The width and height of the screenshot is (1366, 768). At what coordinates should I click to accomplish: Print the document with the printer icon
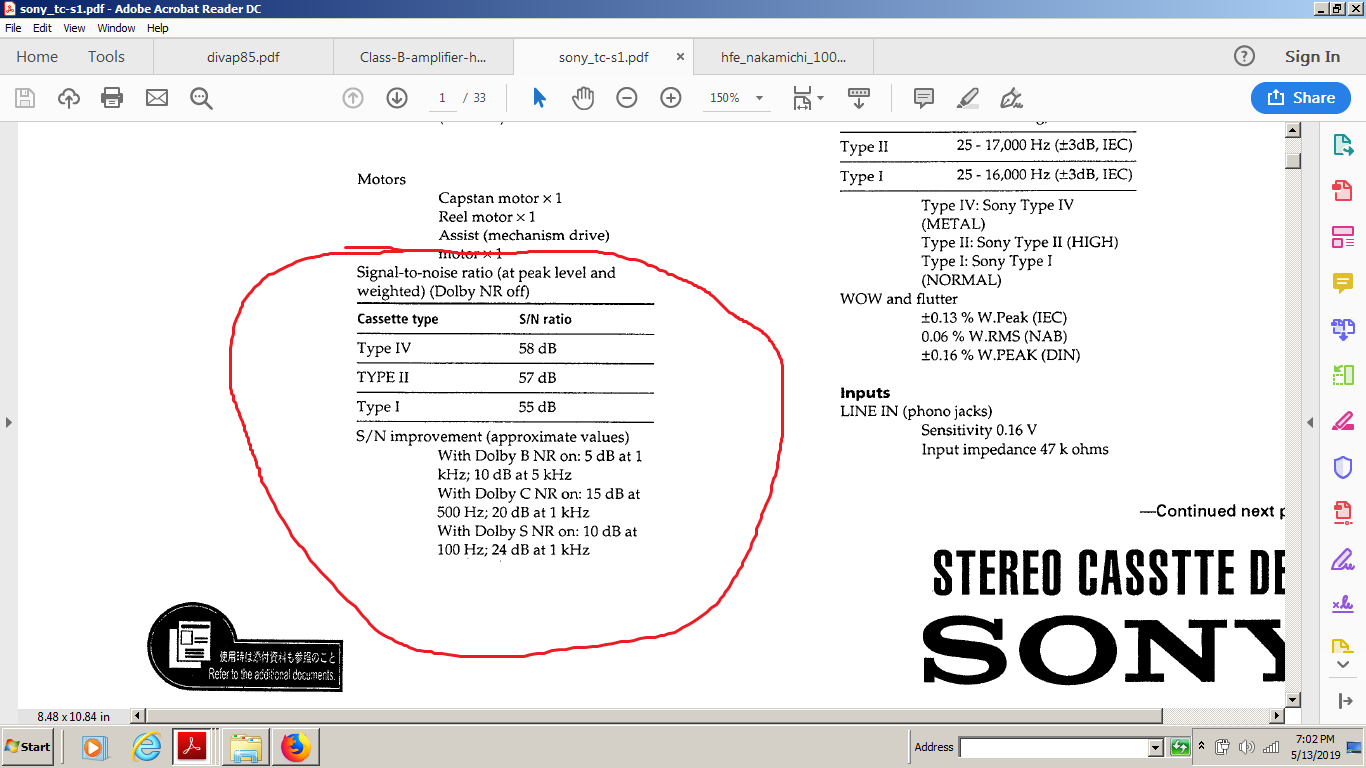click(x=112, y=98)
